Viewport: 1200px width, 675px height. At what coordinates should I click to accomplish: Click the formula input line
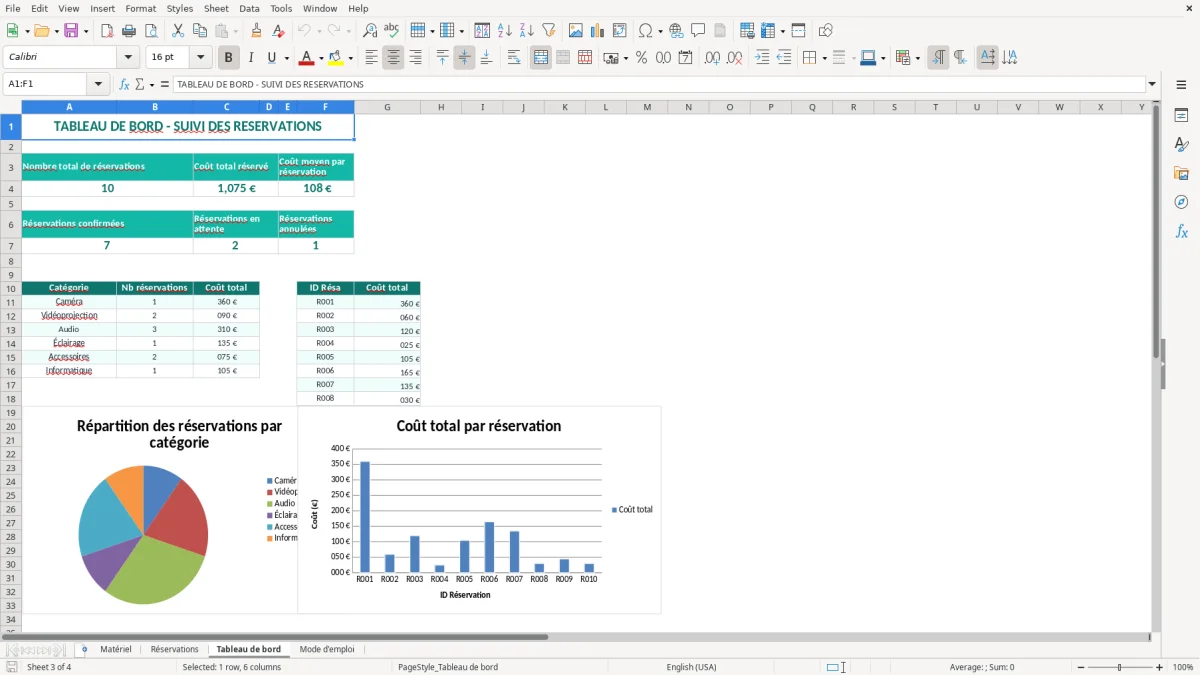tap(658, 85)
